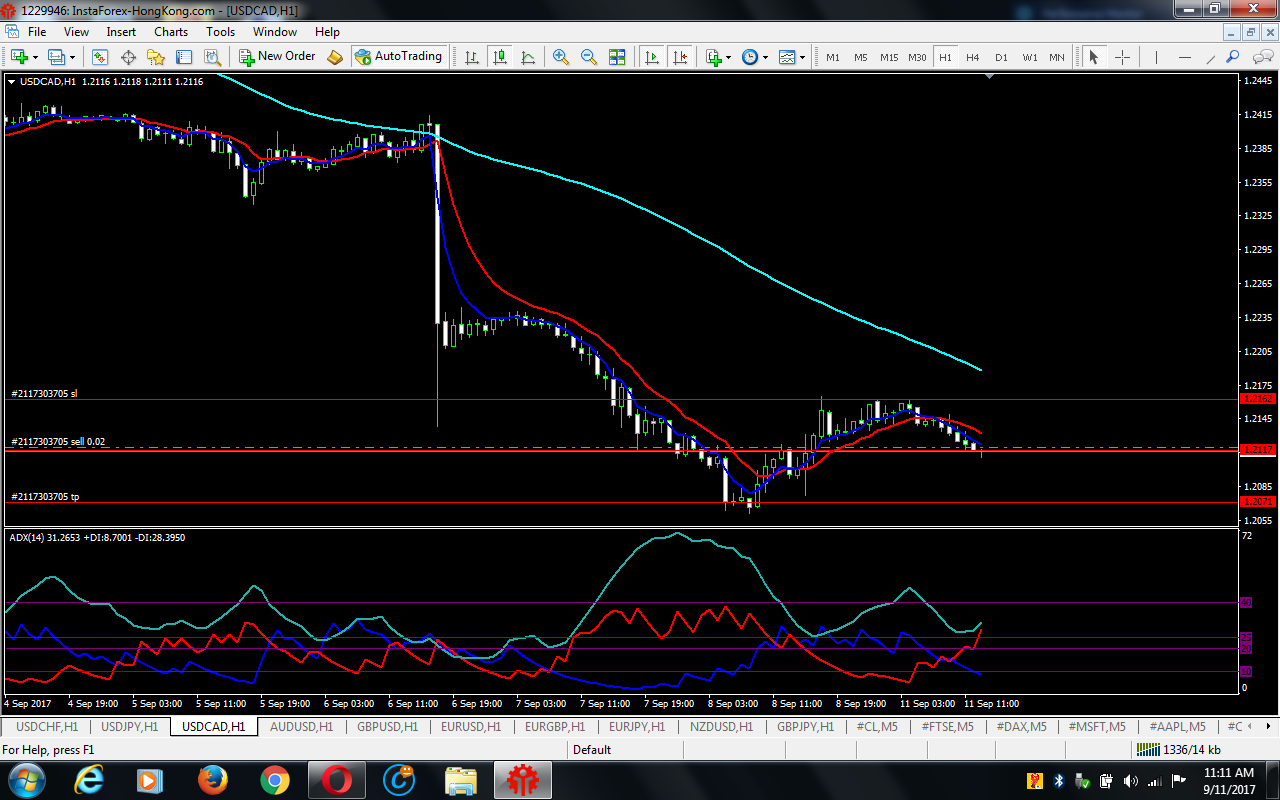
Task: Switch to the M15 timeframe
Action: point(889,57)
